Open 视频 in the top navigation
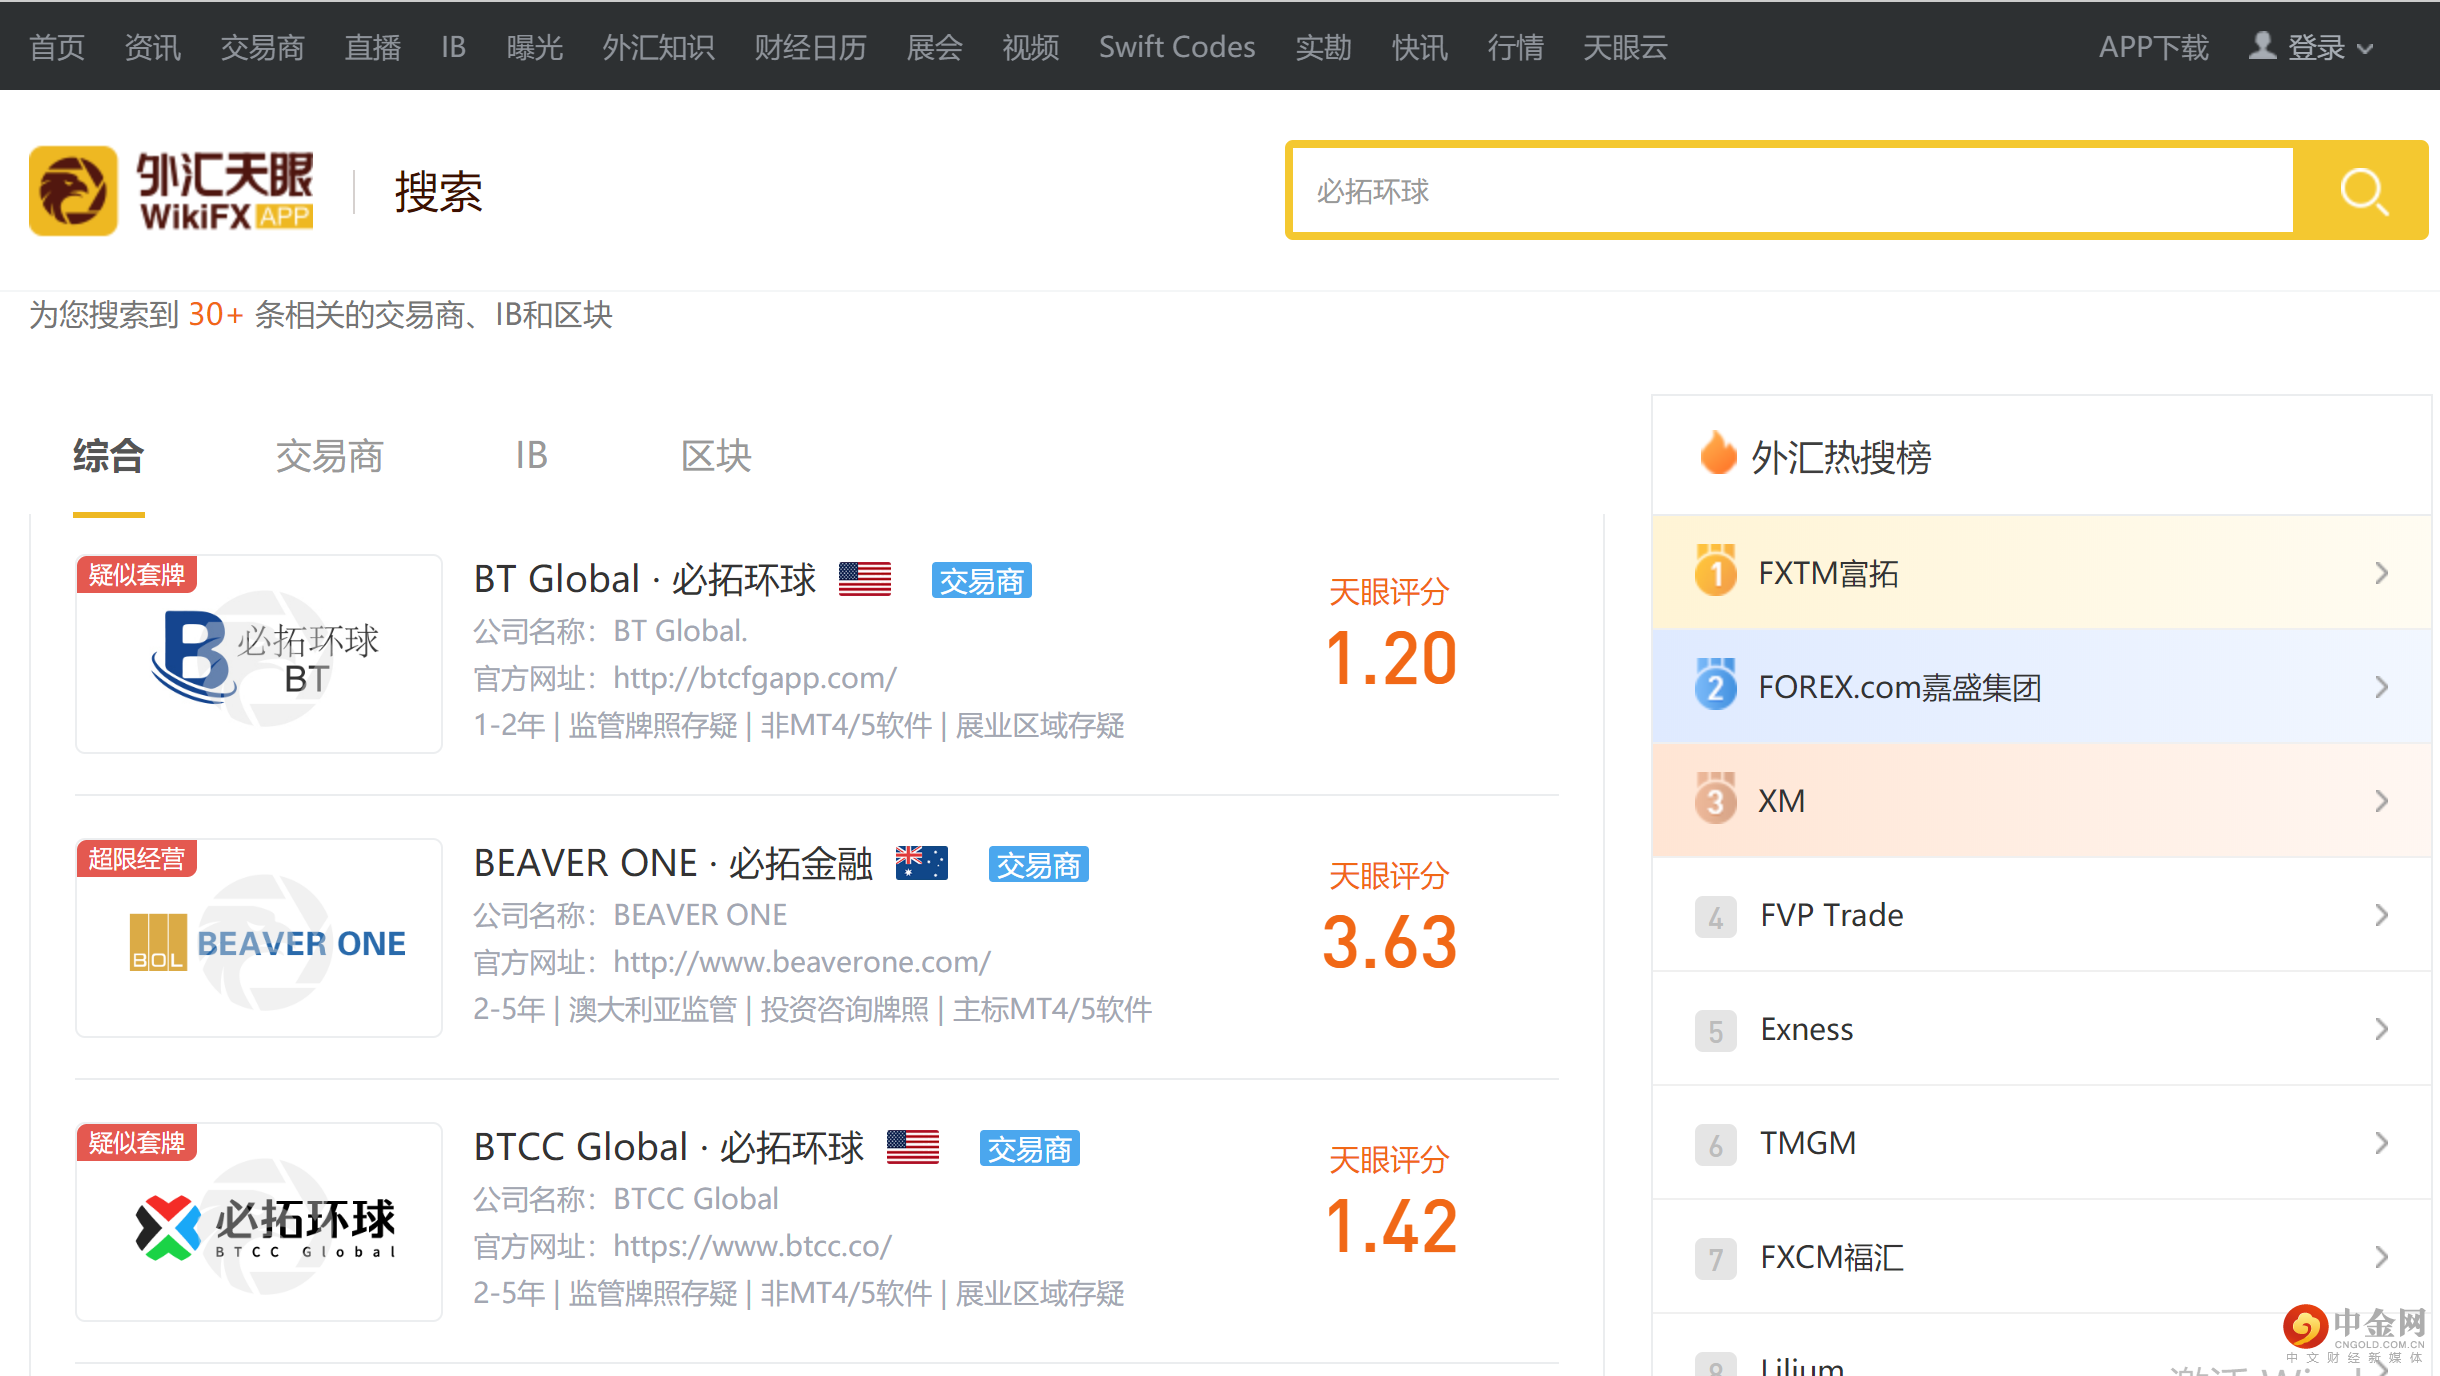The height and width of the screenshot is (1376, 2440). (1031, 47)
